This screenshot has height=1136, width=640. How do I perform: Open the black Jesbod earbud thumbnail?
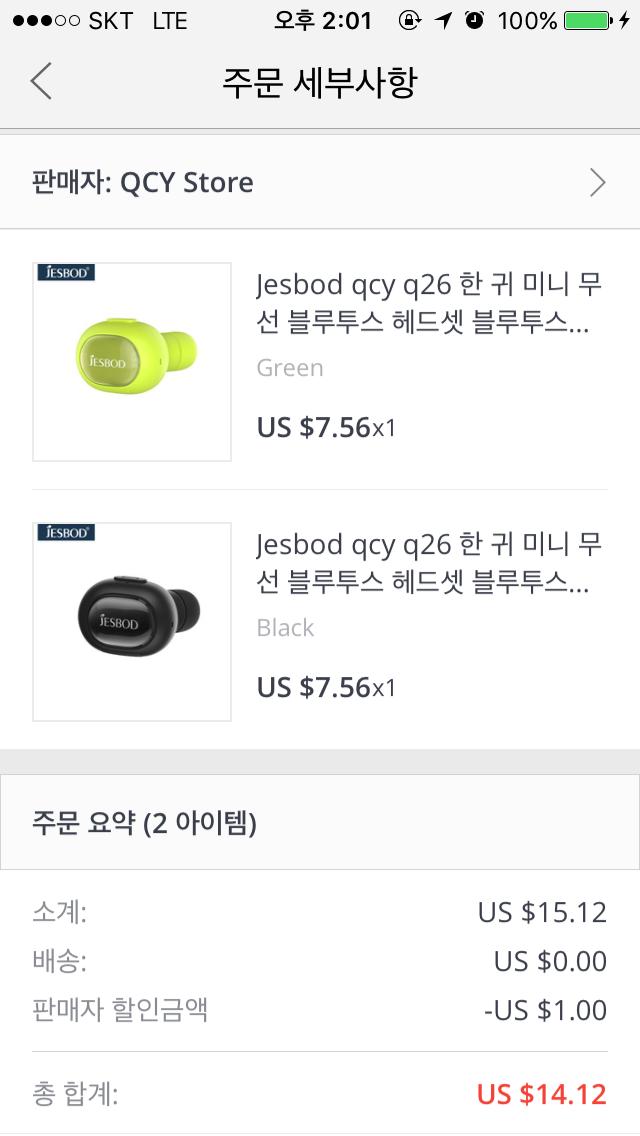(132, 622)
